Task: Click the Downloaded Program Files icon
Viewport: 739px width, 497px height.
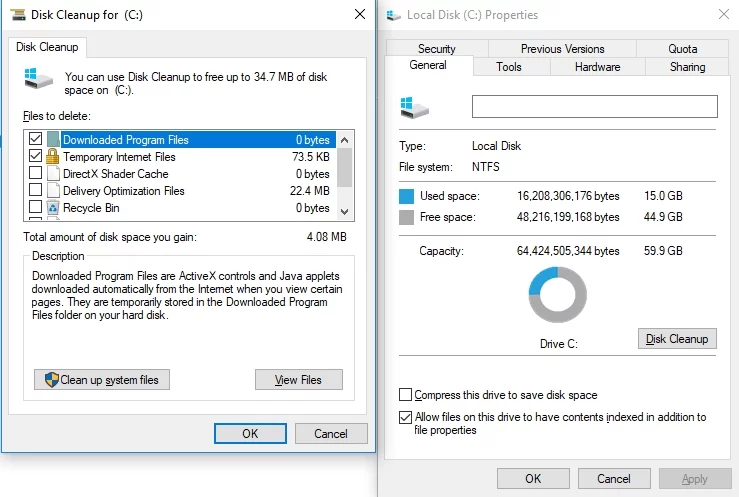Action: 53,140
